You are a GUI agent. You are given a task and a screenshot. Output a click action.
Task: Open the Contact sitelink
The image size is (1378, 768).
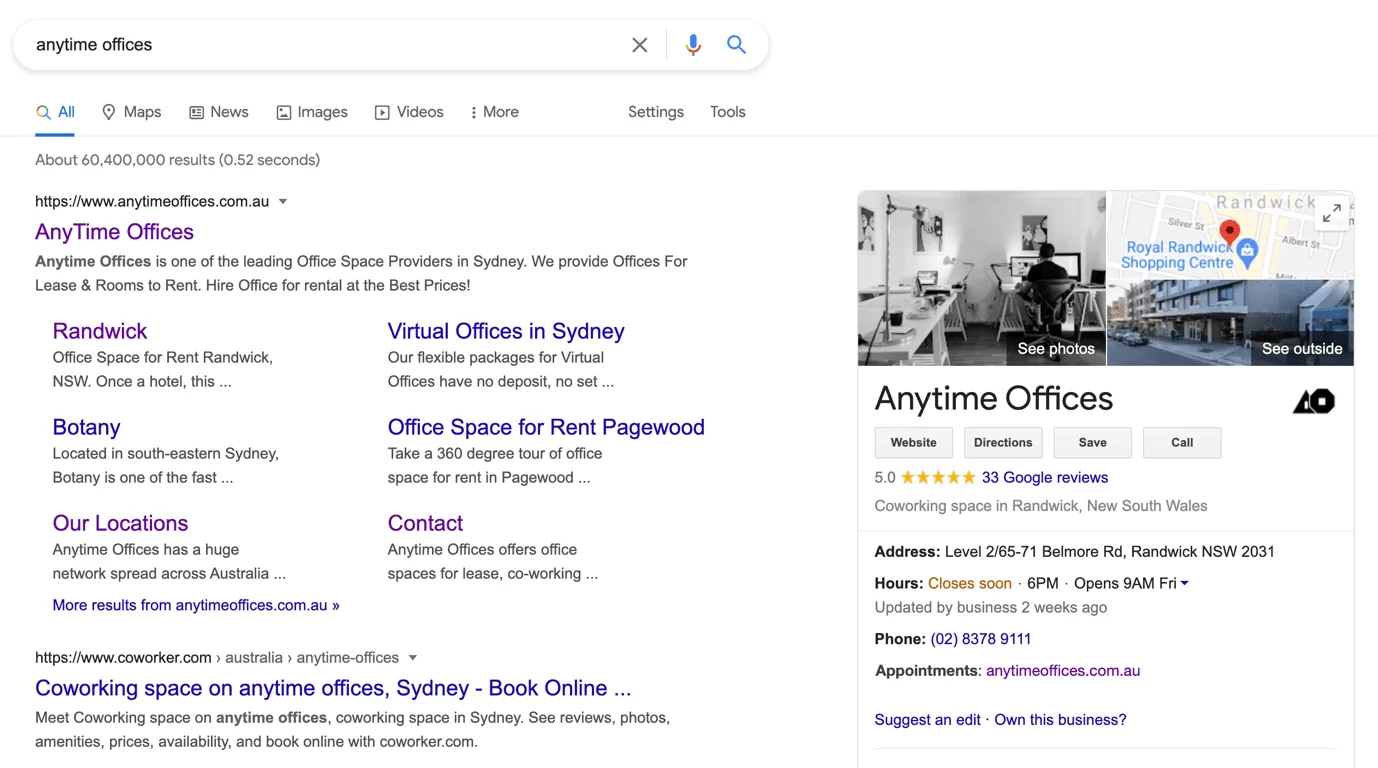pyautogui.click(x=425, y=523)
